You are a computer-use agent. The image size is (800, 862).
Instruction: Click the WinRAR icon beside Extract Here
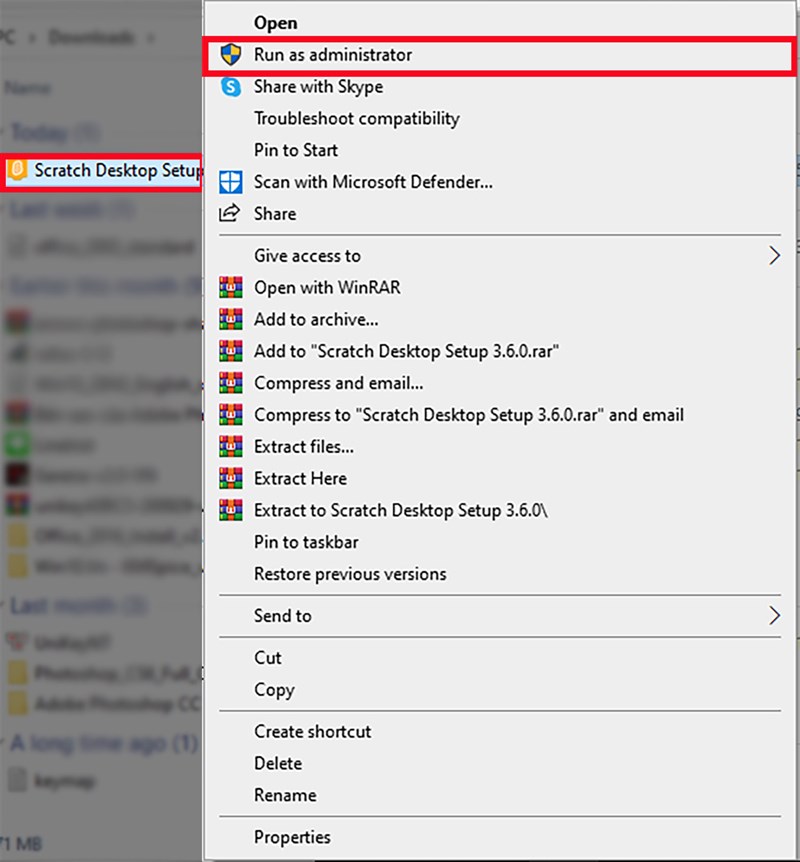click(230, 479)
